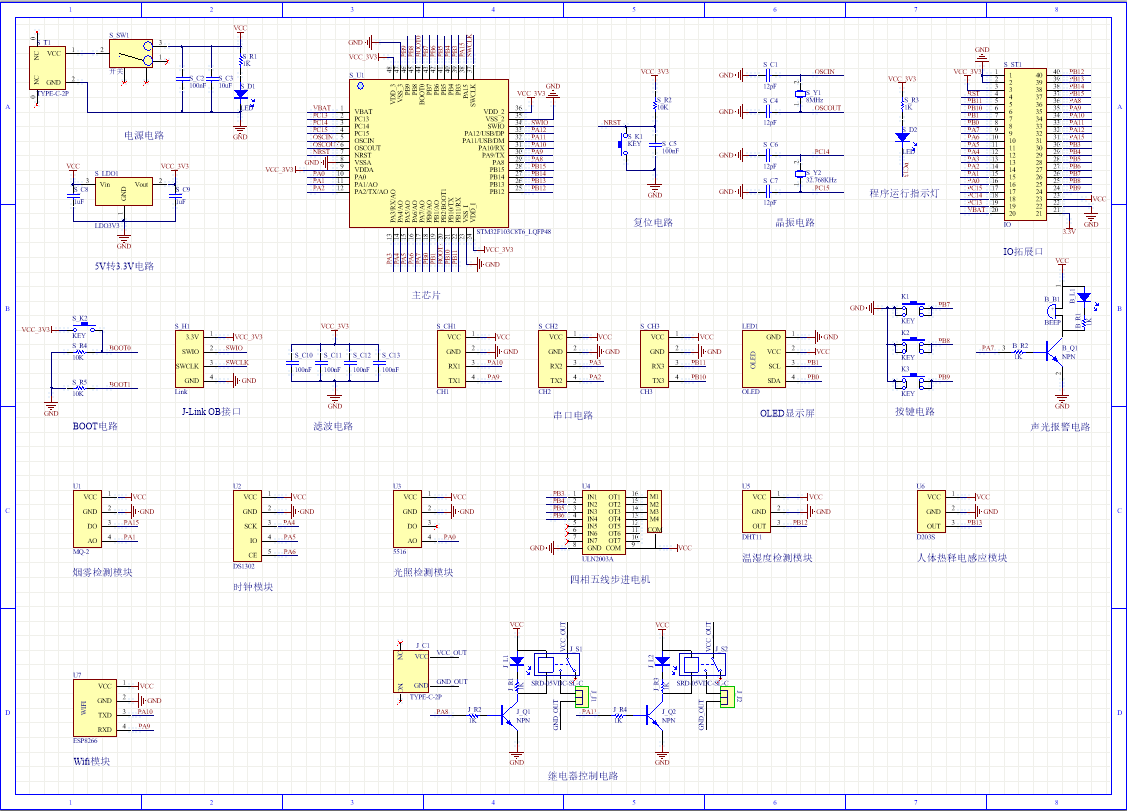
Task: Click the '声光报警电路' label
Action: 1060,426
